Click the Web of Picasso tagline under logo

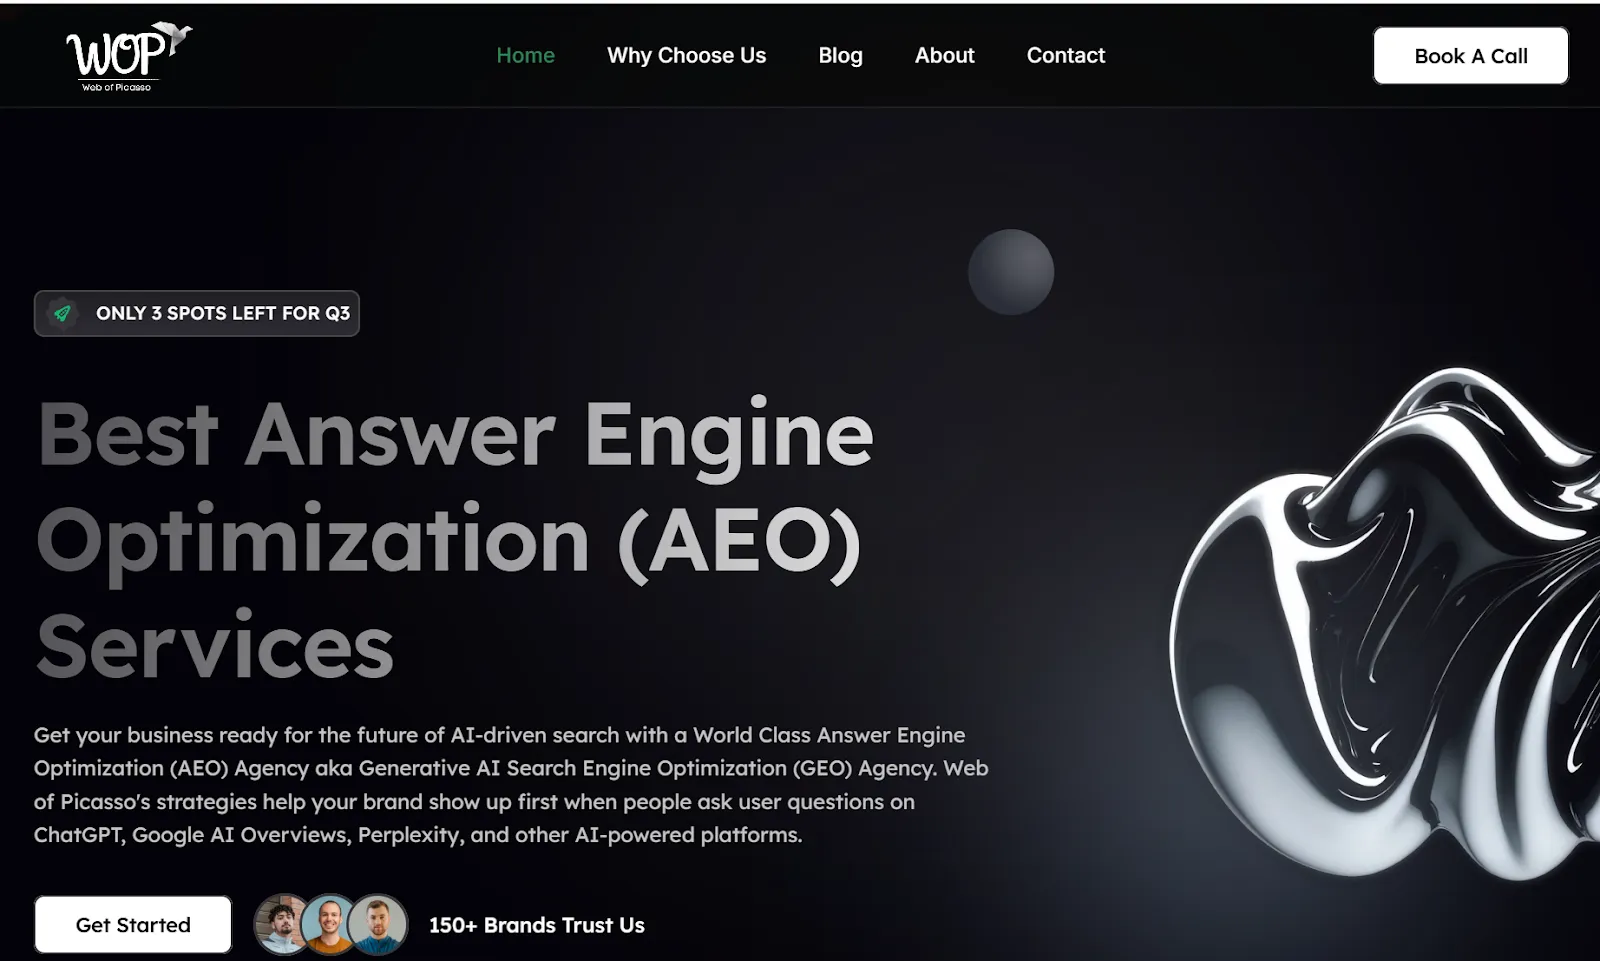pos(116,87)
